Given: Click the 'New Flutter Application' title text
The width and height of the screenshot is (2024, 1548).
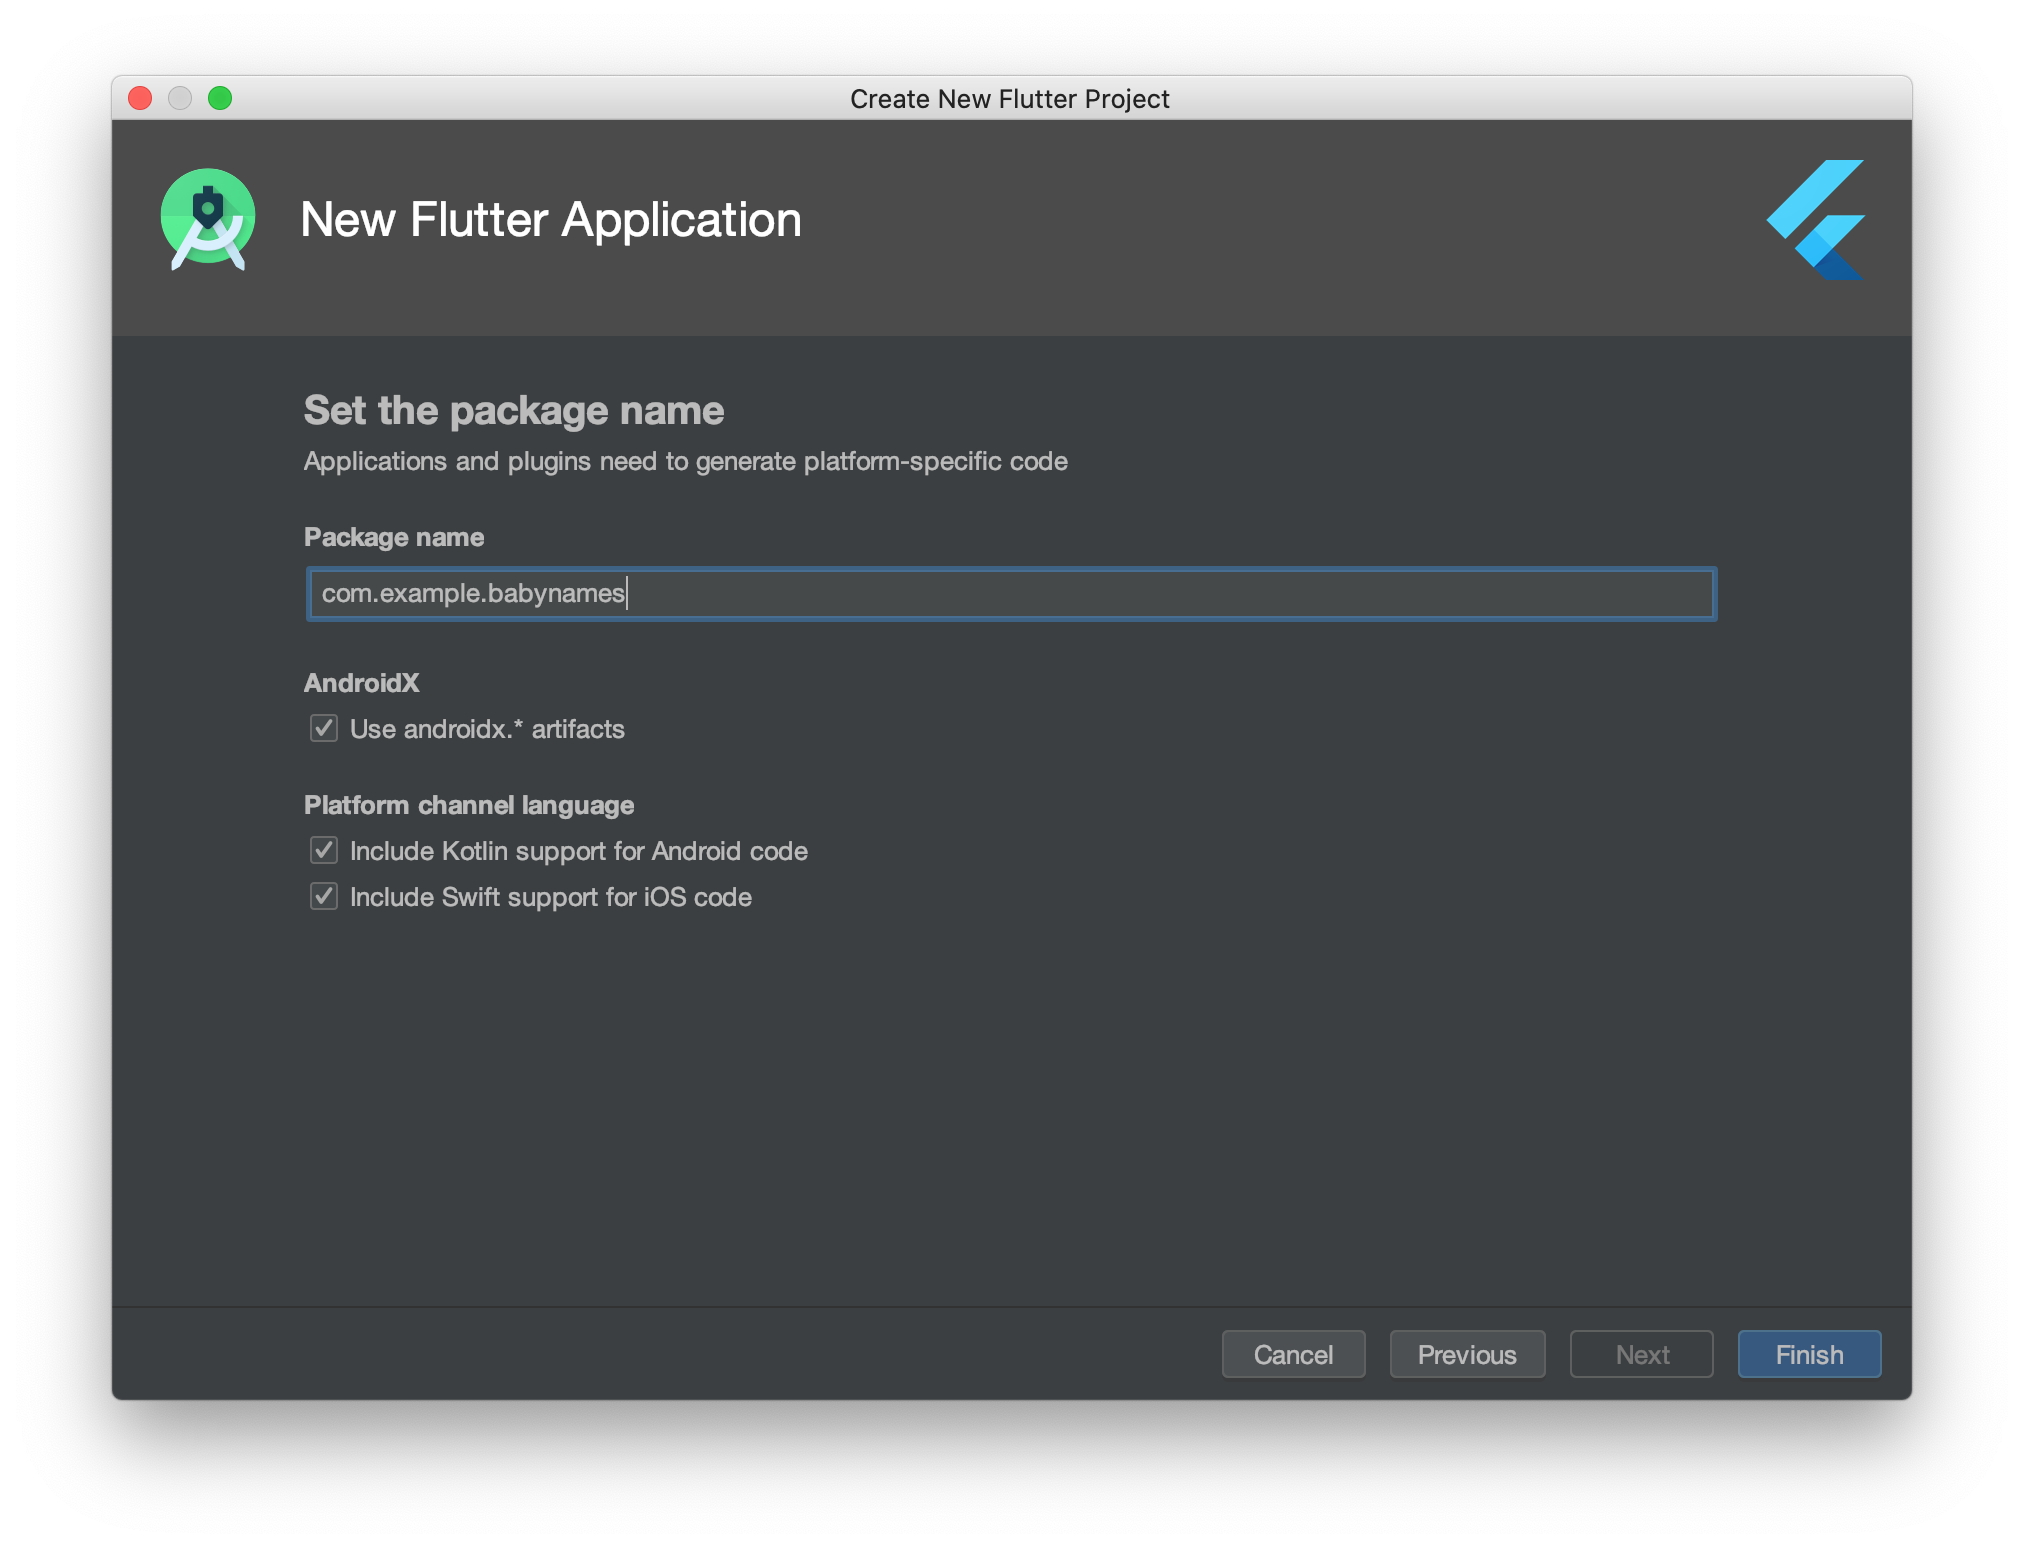Looking at the screenshot, I should click(x=551, y=220).
